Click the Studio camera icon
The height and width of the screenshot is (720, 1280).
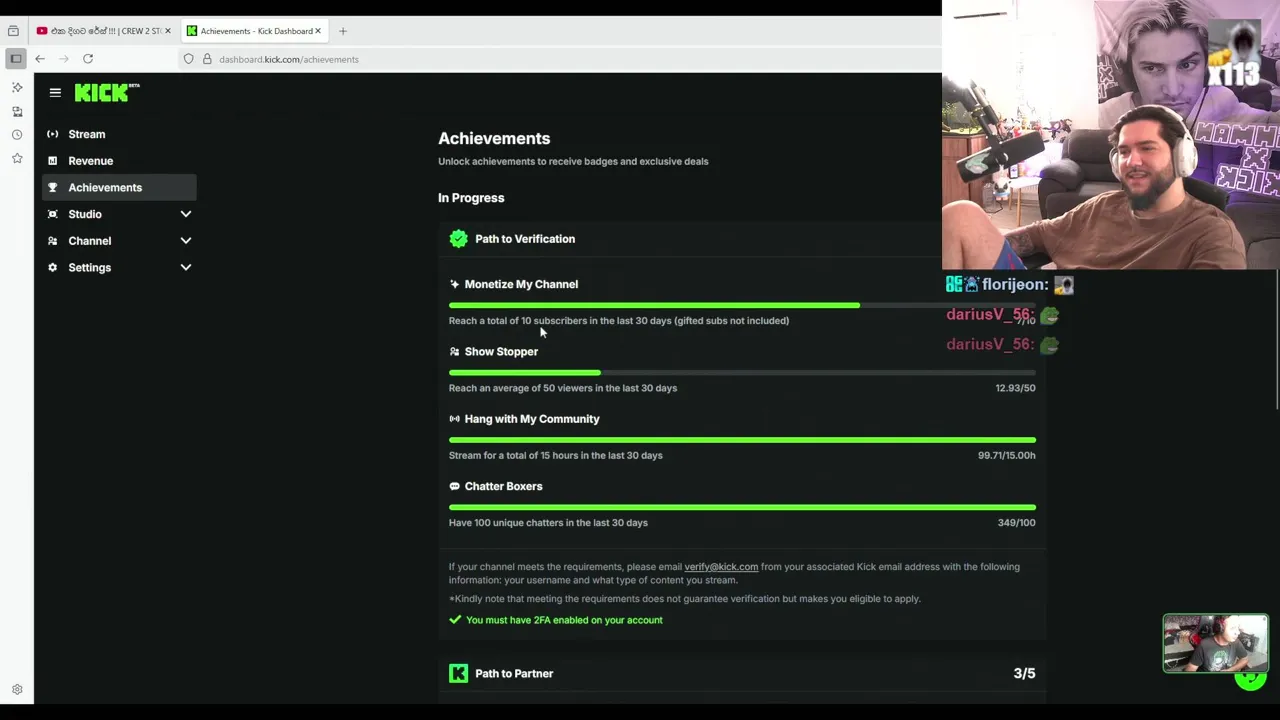click(53, 214)
